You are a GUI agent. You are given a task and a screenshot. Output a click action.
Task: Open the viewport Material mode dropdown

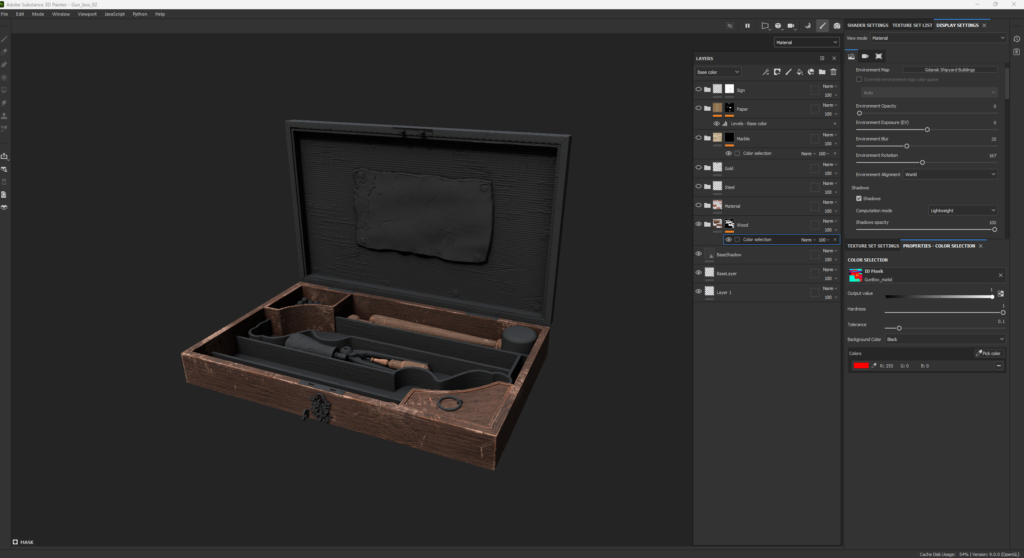click(x=807, y=42)
